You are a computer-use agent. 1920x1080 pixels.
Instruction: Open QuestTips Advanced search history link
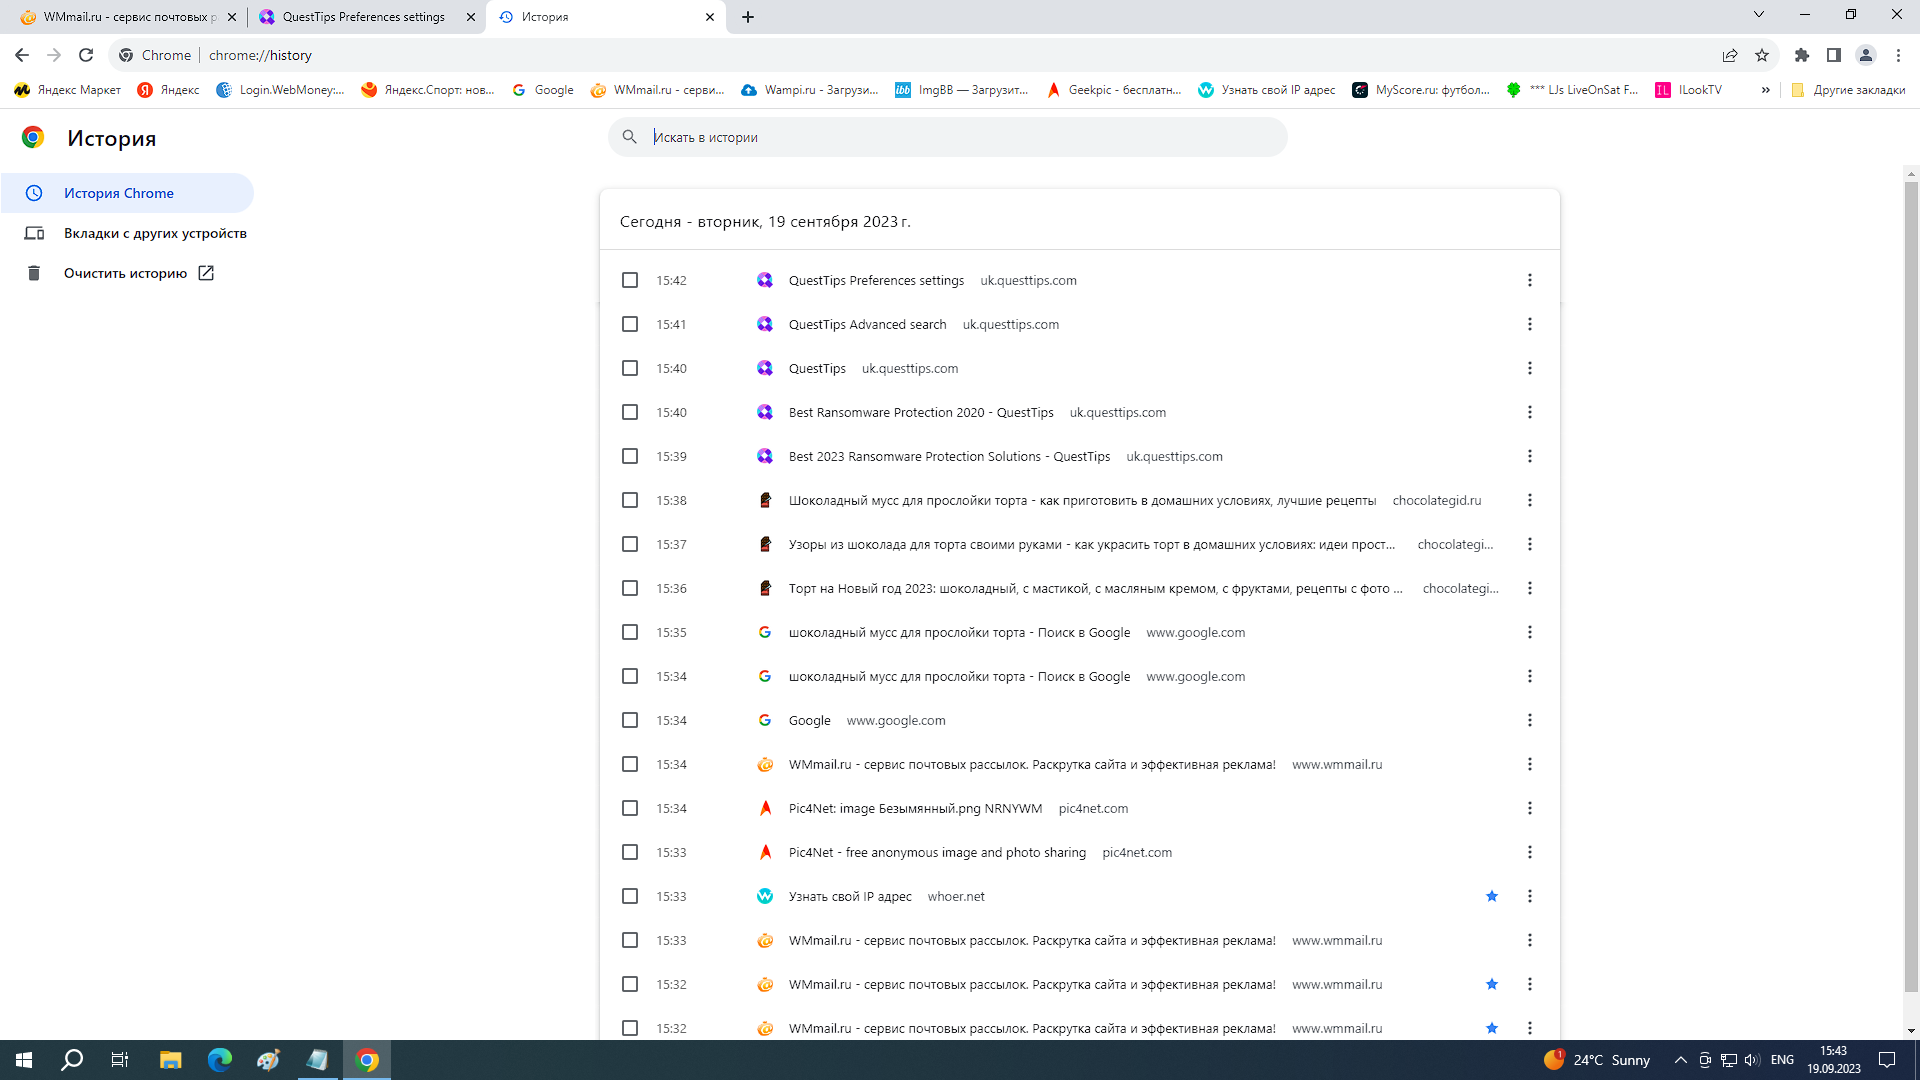point(867,324)
